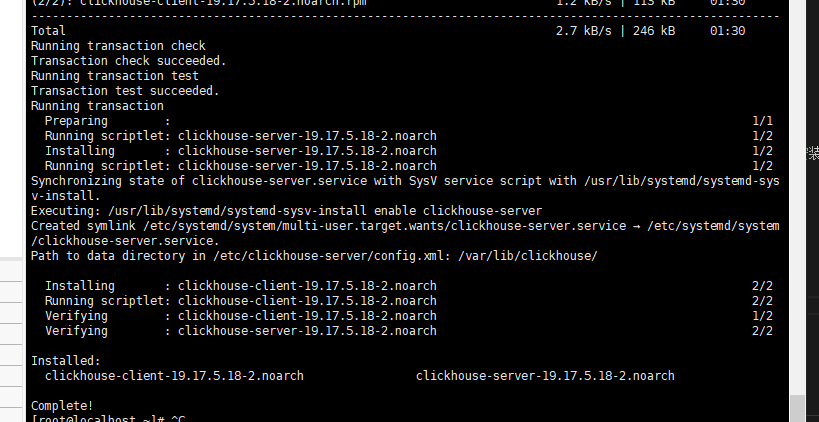Click the "Synchronizing state" output line

(x=300, y=181)
